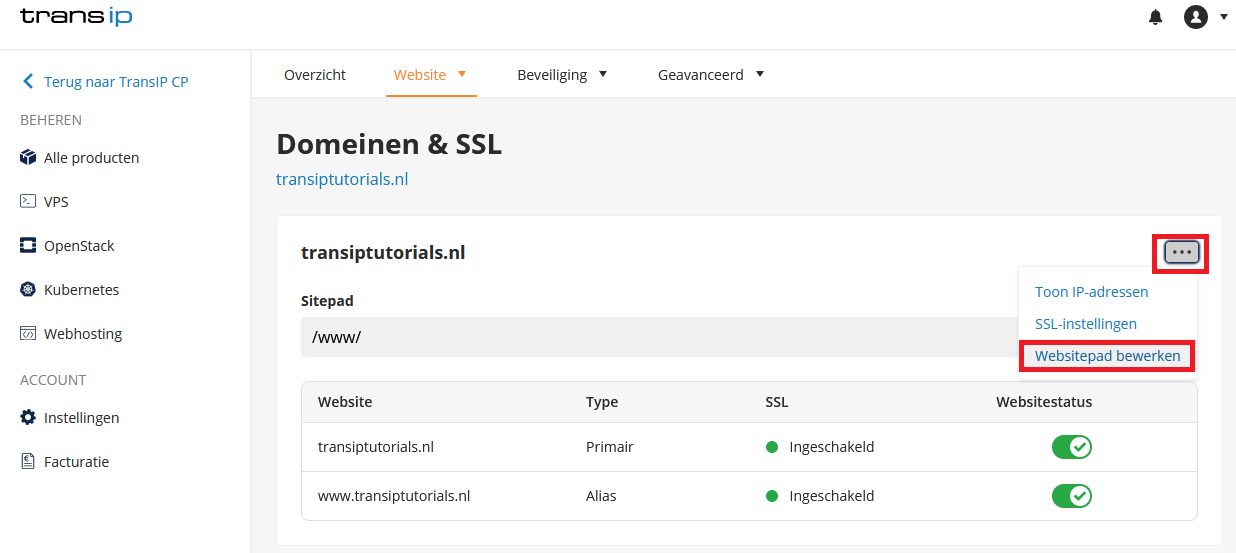Screen dimensions: 1236x553
Task: Click the green SSL dot in the Primair row
Action: pos(772,447)
